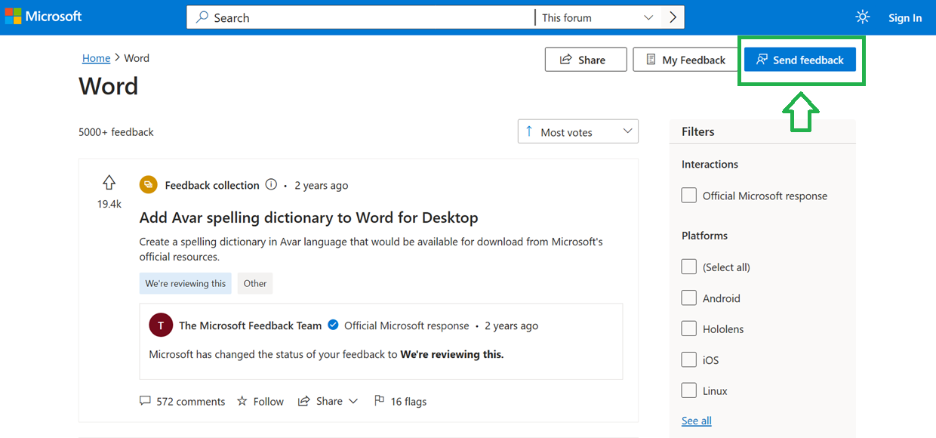The image size is (936, 438).
Task: Open the This forum scope dropdown
Action: [x=598, y=18]
